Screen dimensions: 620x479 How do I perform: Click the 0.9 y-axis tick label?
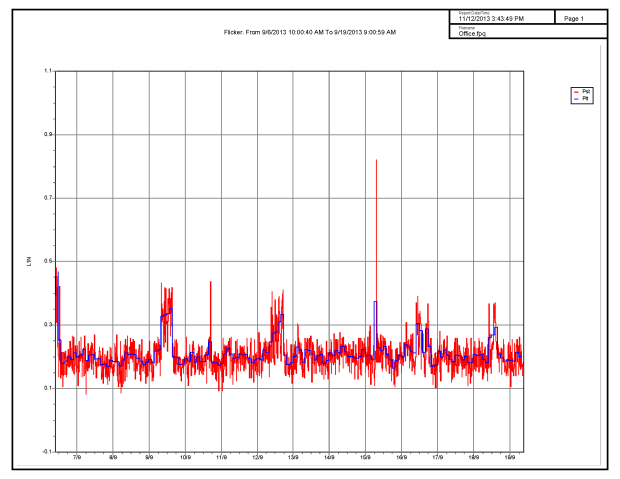[x=48, y=134]
